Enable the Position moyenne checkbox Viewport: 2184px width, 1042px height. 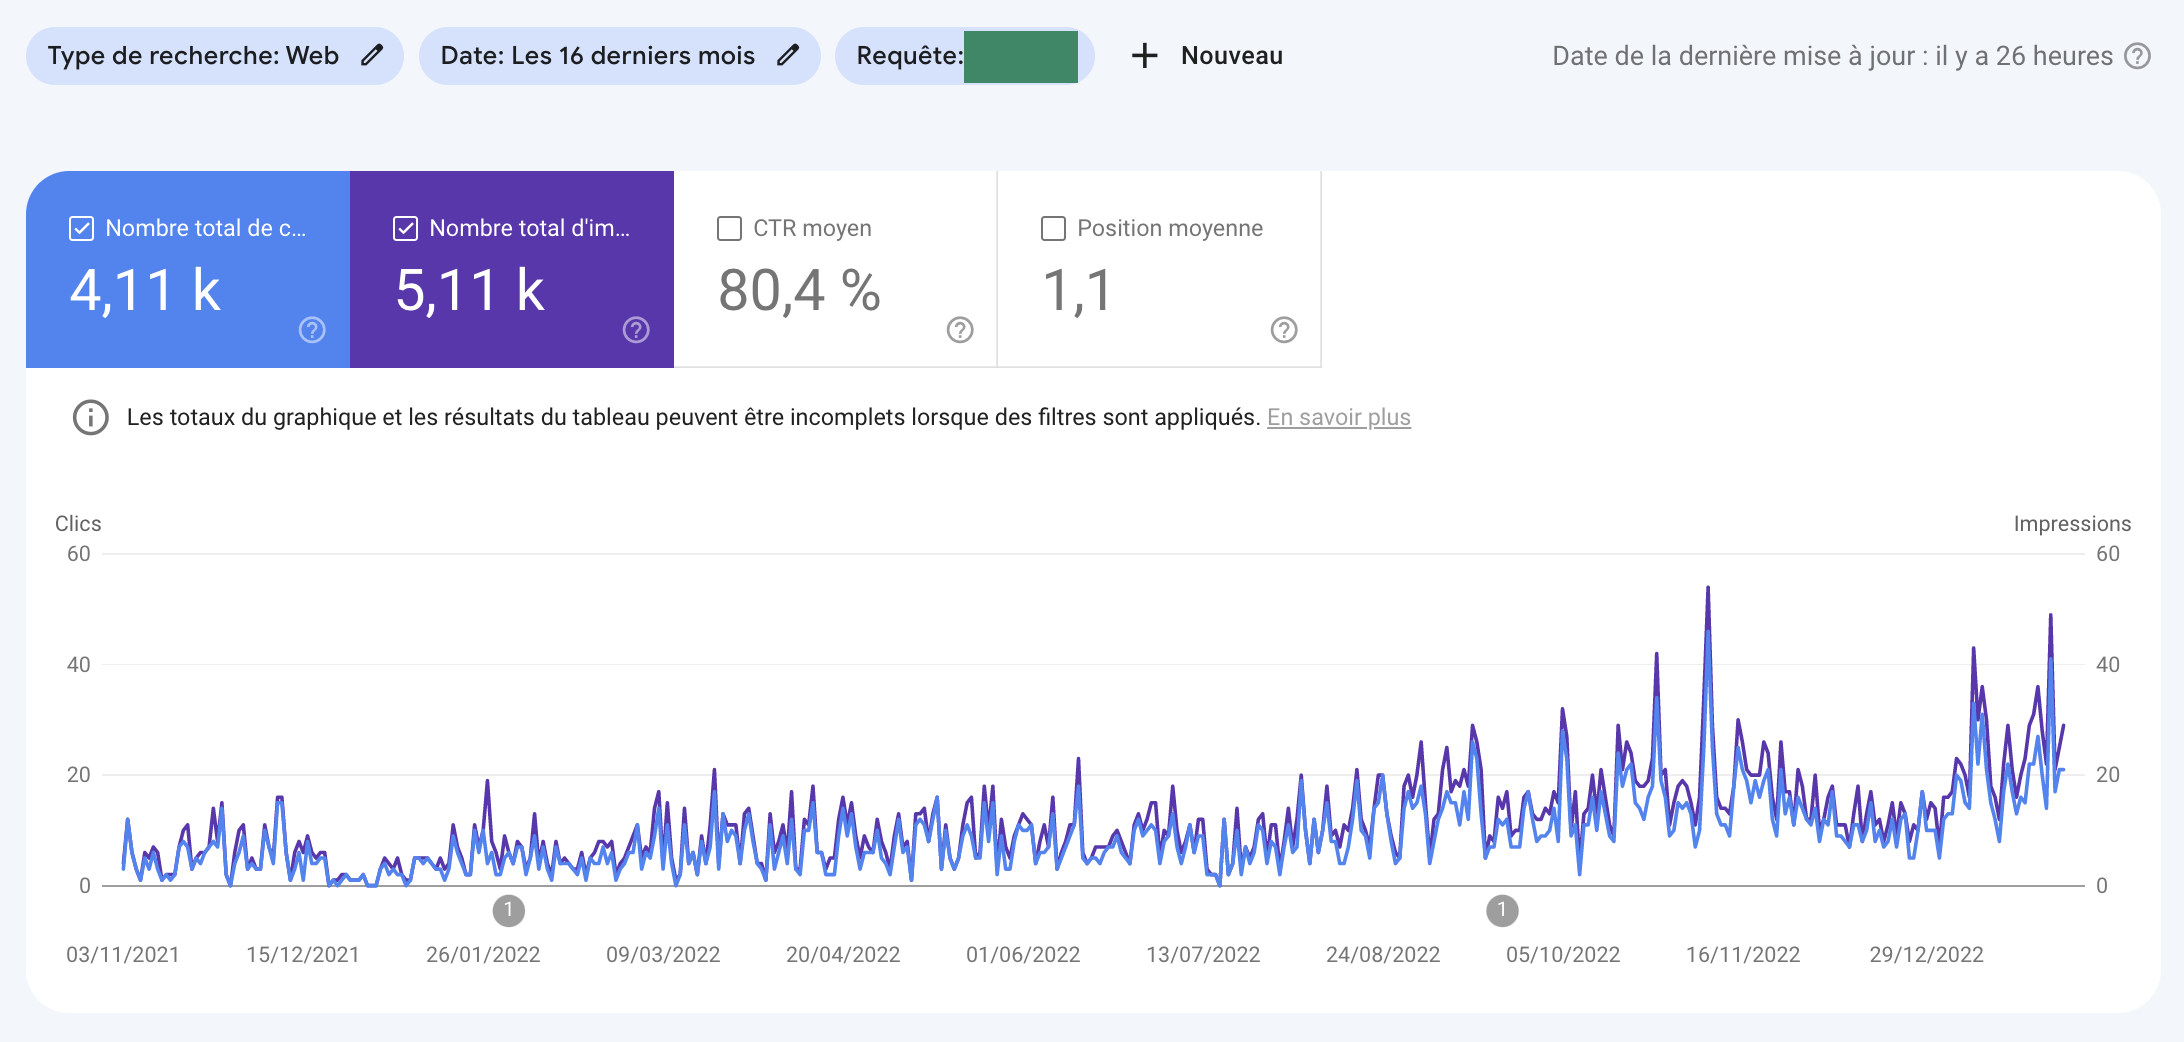point(1054,229)
